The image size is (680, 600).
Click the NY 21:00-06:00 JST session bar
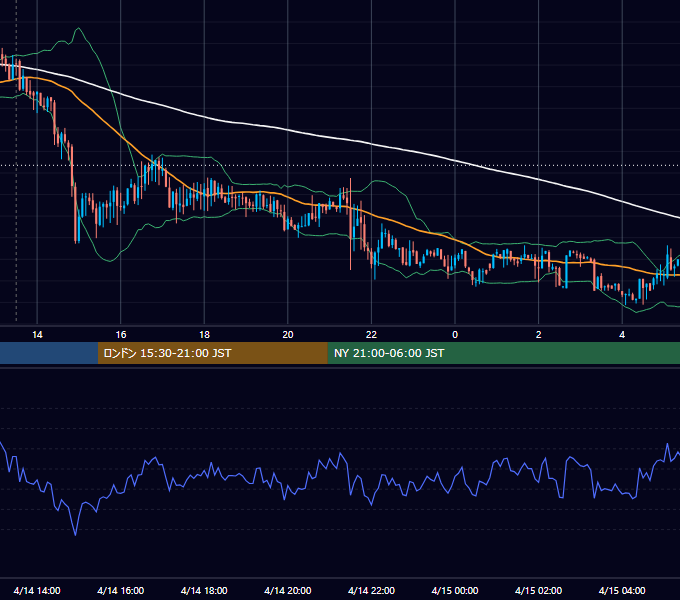tap(504, 353)
